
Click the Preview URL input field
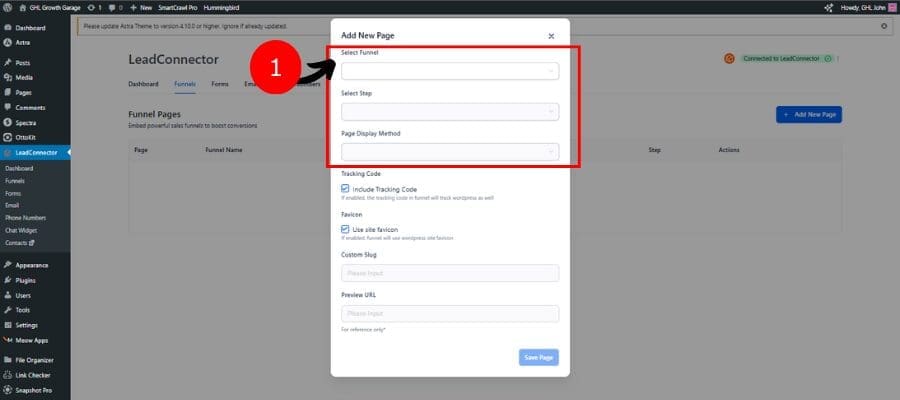point(450,314)
